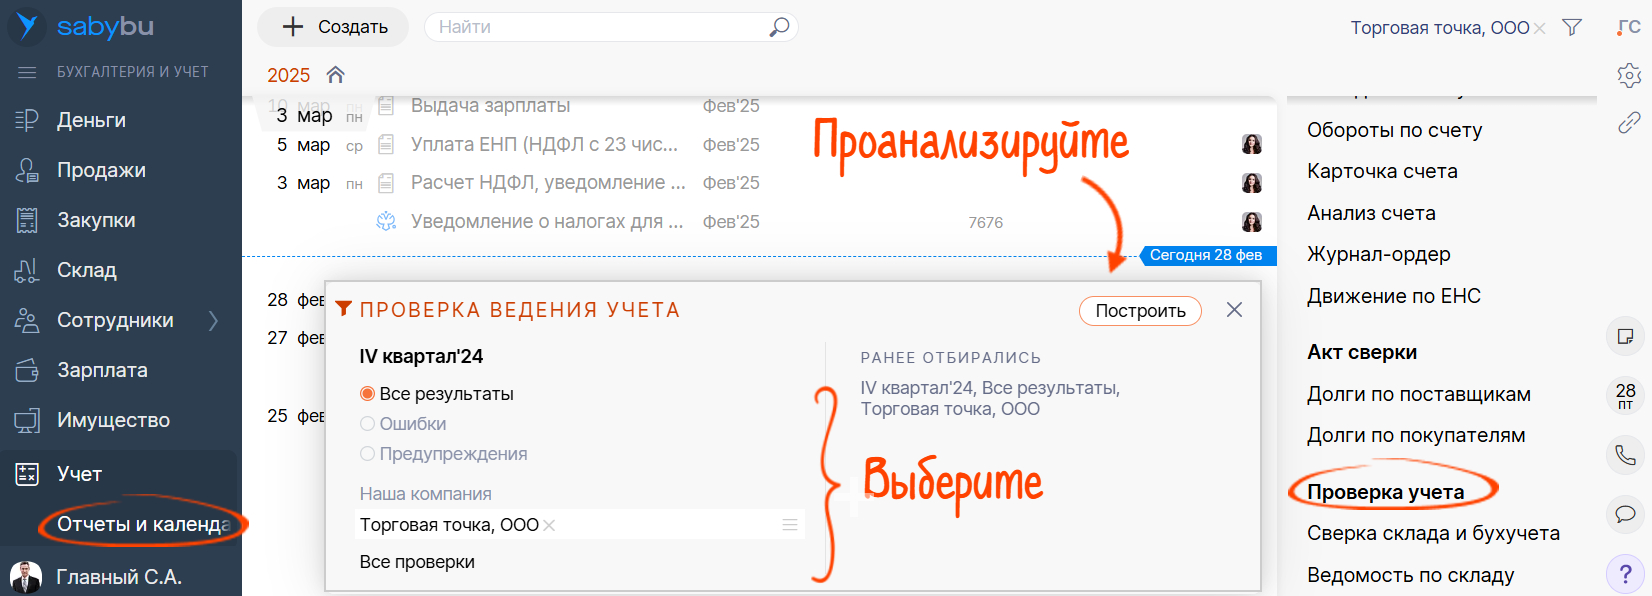The image size is (1652, 596).
Task: Open the filter funnel icon in header
Action: point(1572,28)
